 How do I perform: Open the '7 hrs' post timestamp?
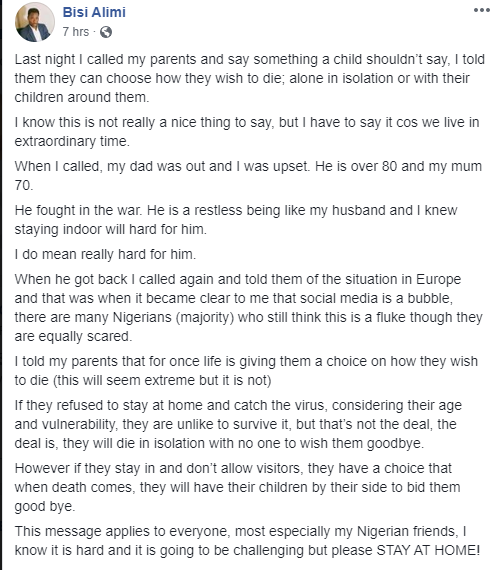76,32
